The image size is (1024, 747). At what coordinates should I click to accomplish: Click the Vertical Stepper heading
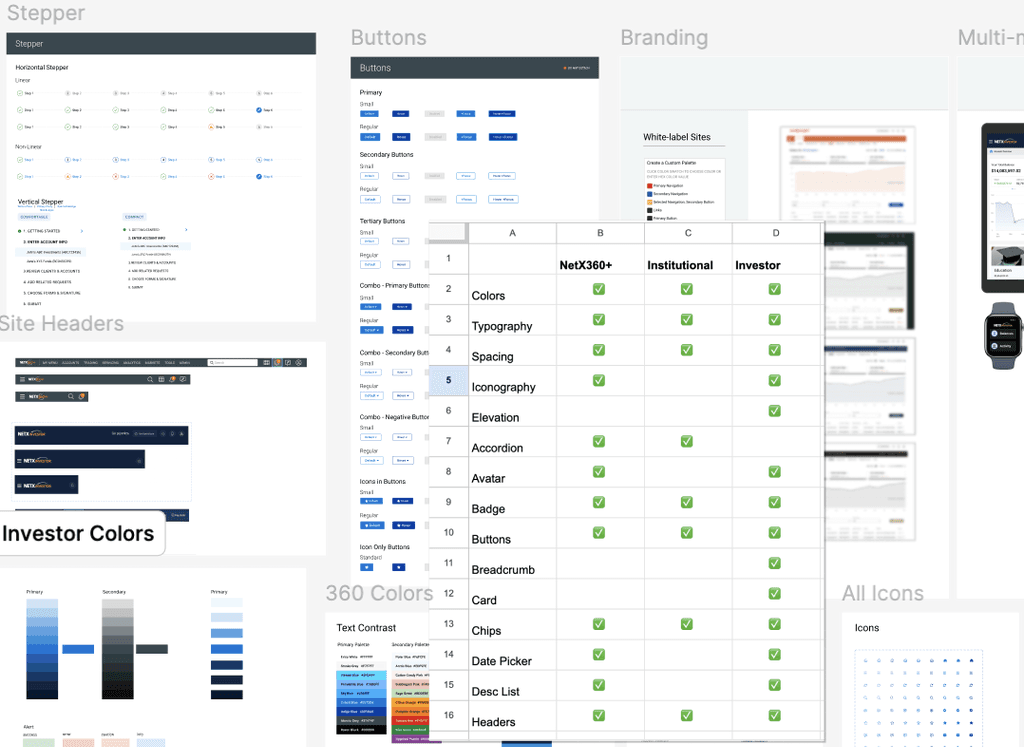tap(40, 202)
